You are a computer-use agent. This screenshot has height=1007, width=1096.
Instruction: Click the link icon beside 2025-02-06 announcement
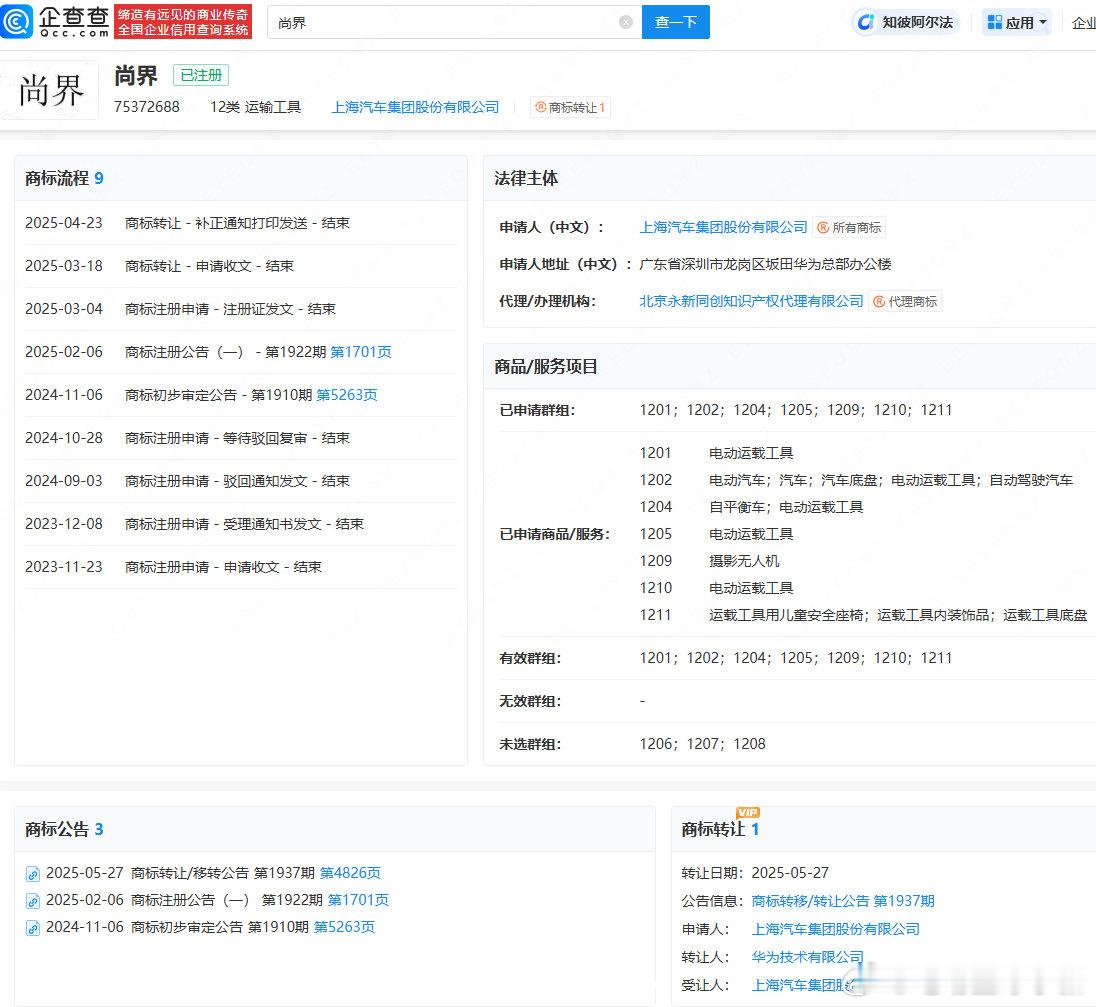(32, 901)
